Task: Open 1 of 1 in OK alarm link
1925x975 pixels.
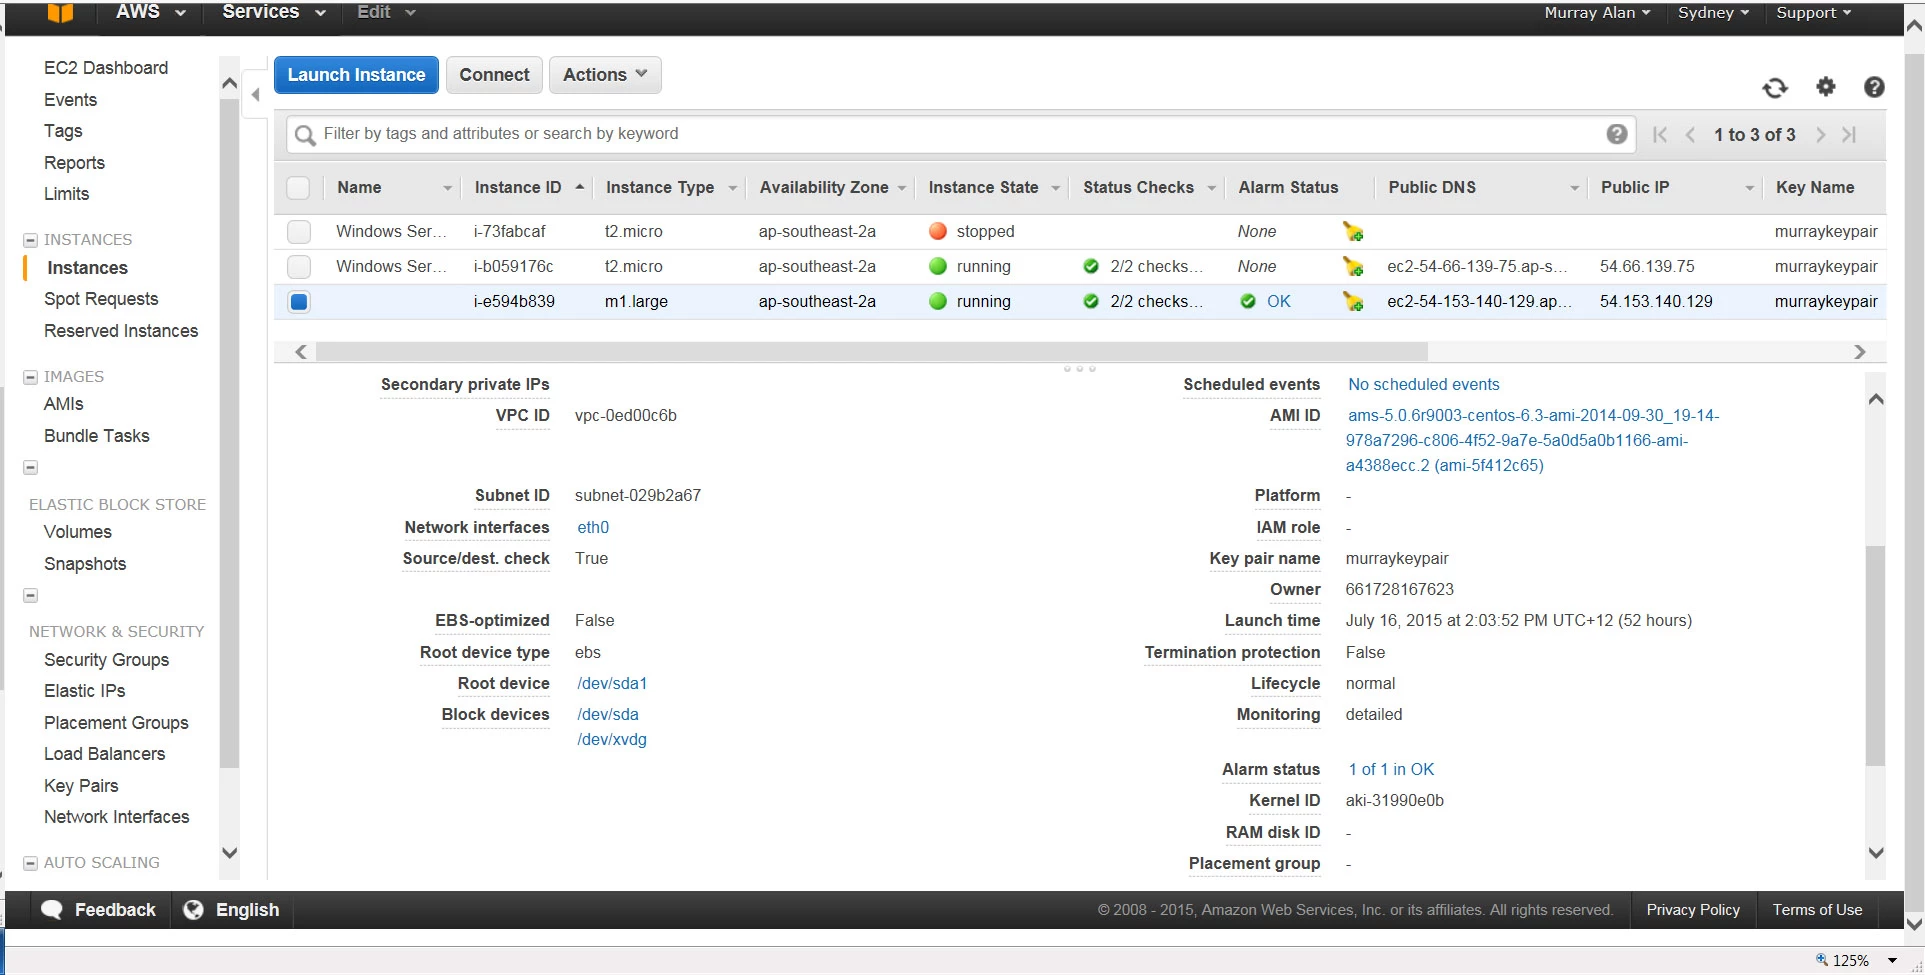Action: point(1391,769)
